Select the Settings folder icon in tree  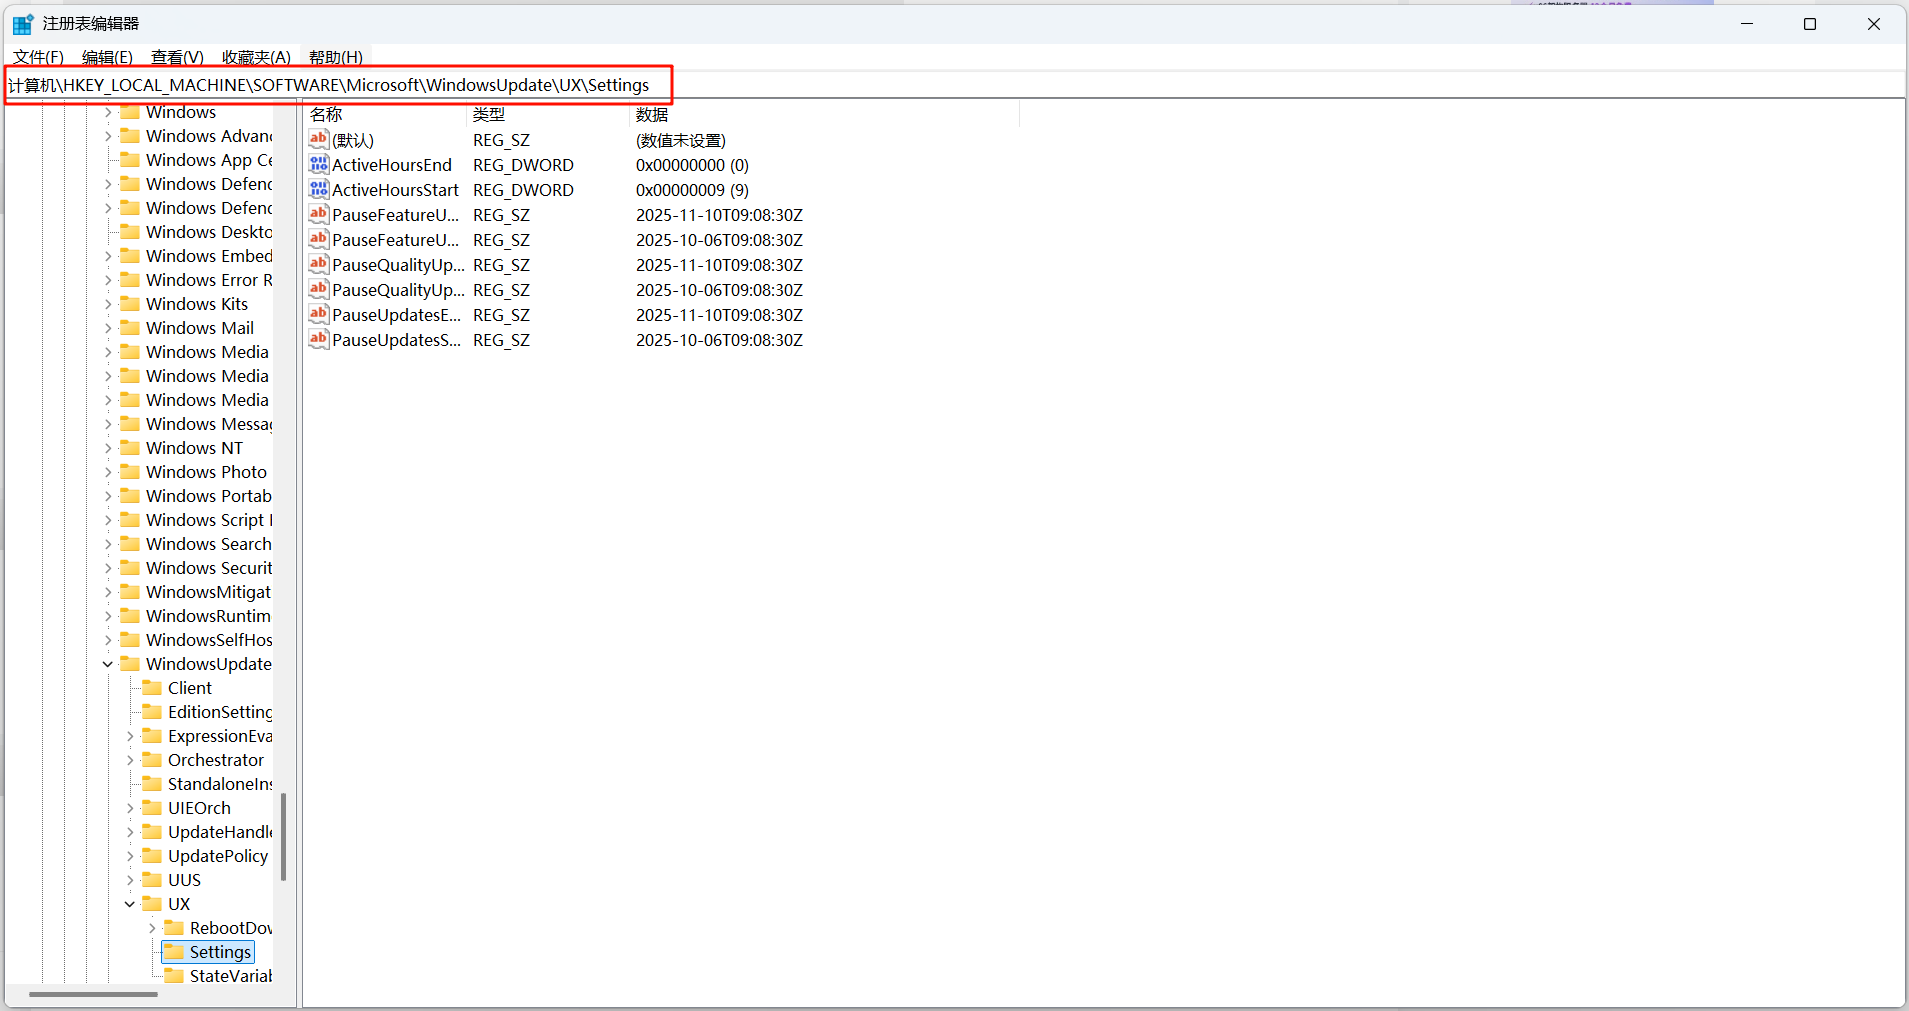(174, 952)
